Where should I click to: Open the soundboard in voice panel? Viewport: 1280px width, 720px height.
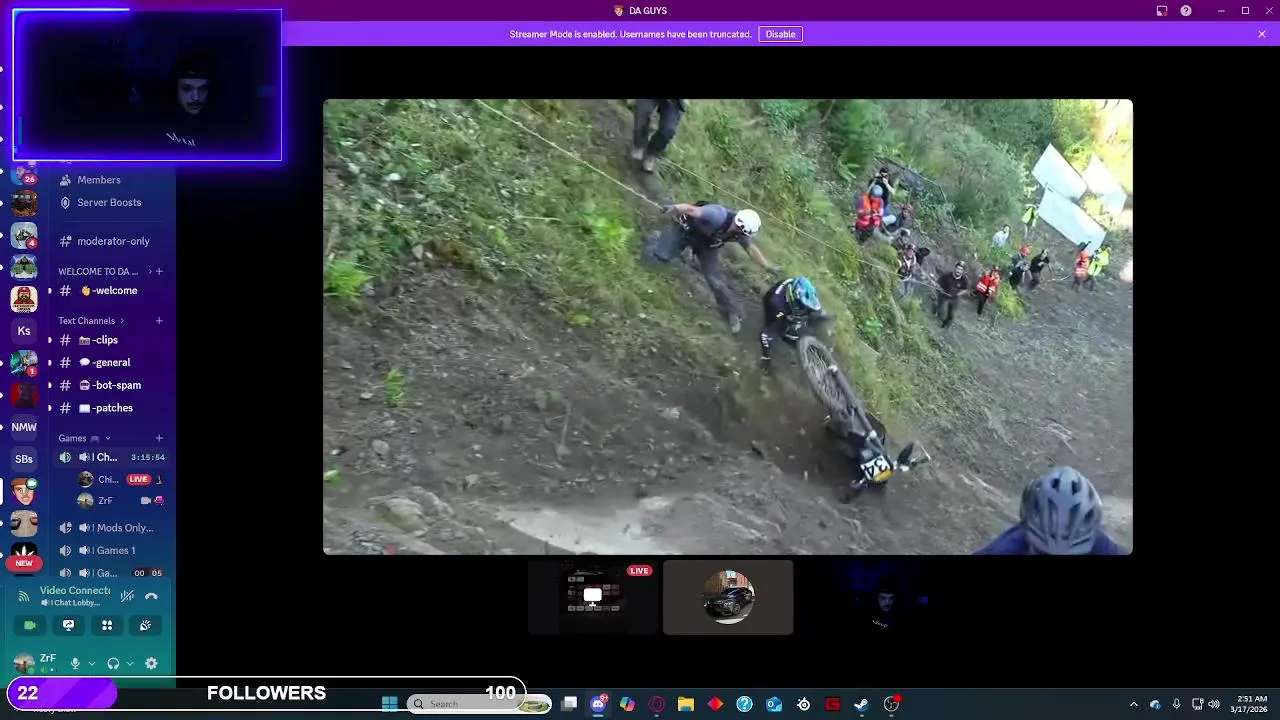145,625
